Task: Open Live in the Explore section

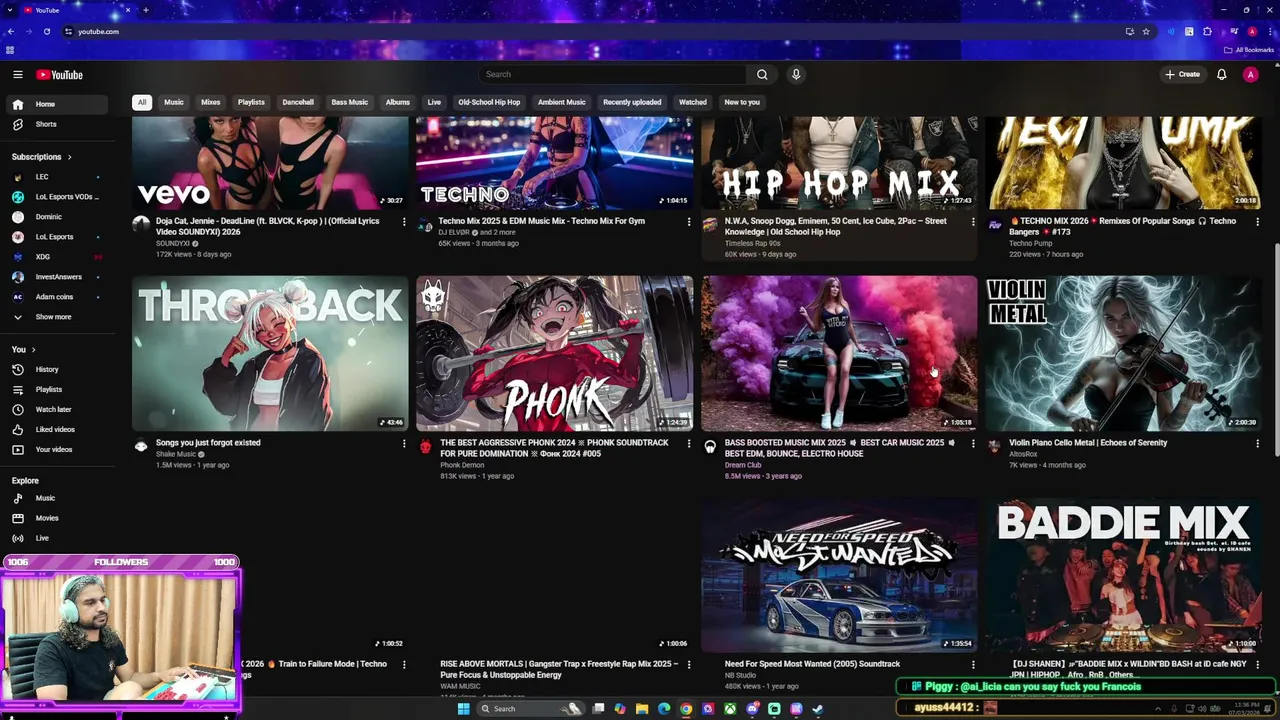Action: click(x=56, y=538)
